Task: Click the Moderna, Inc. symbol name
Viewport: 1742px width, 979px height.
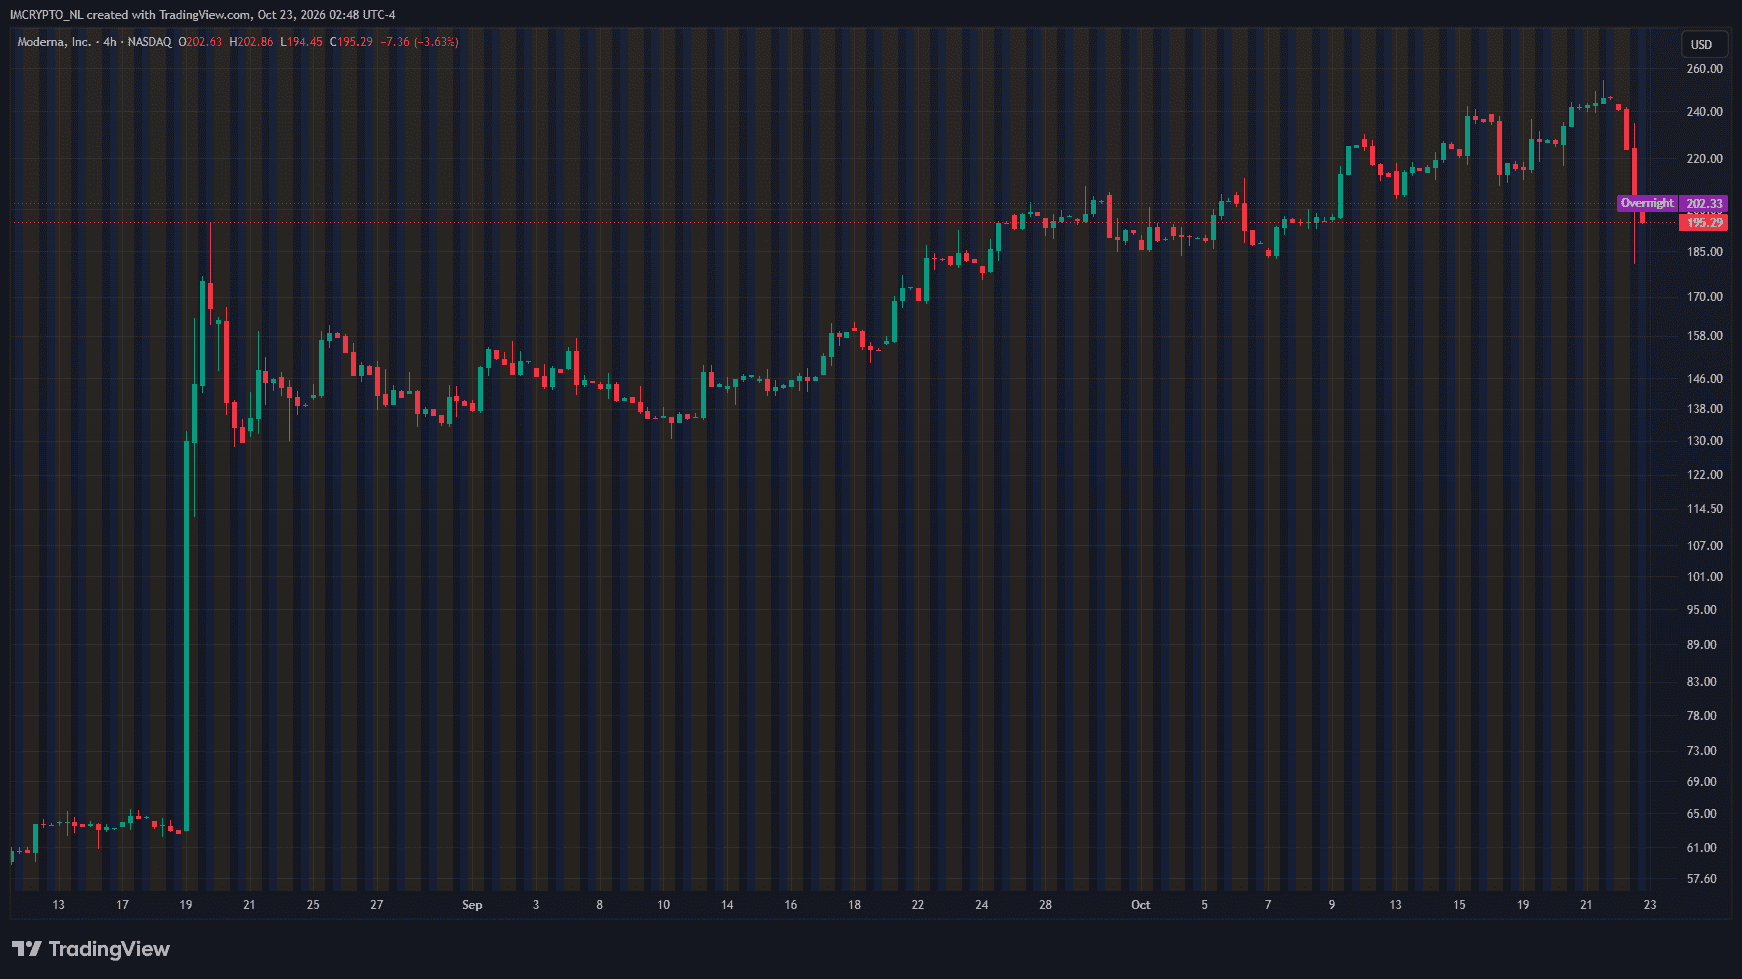Action: point(54,42)
